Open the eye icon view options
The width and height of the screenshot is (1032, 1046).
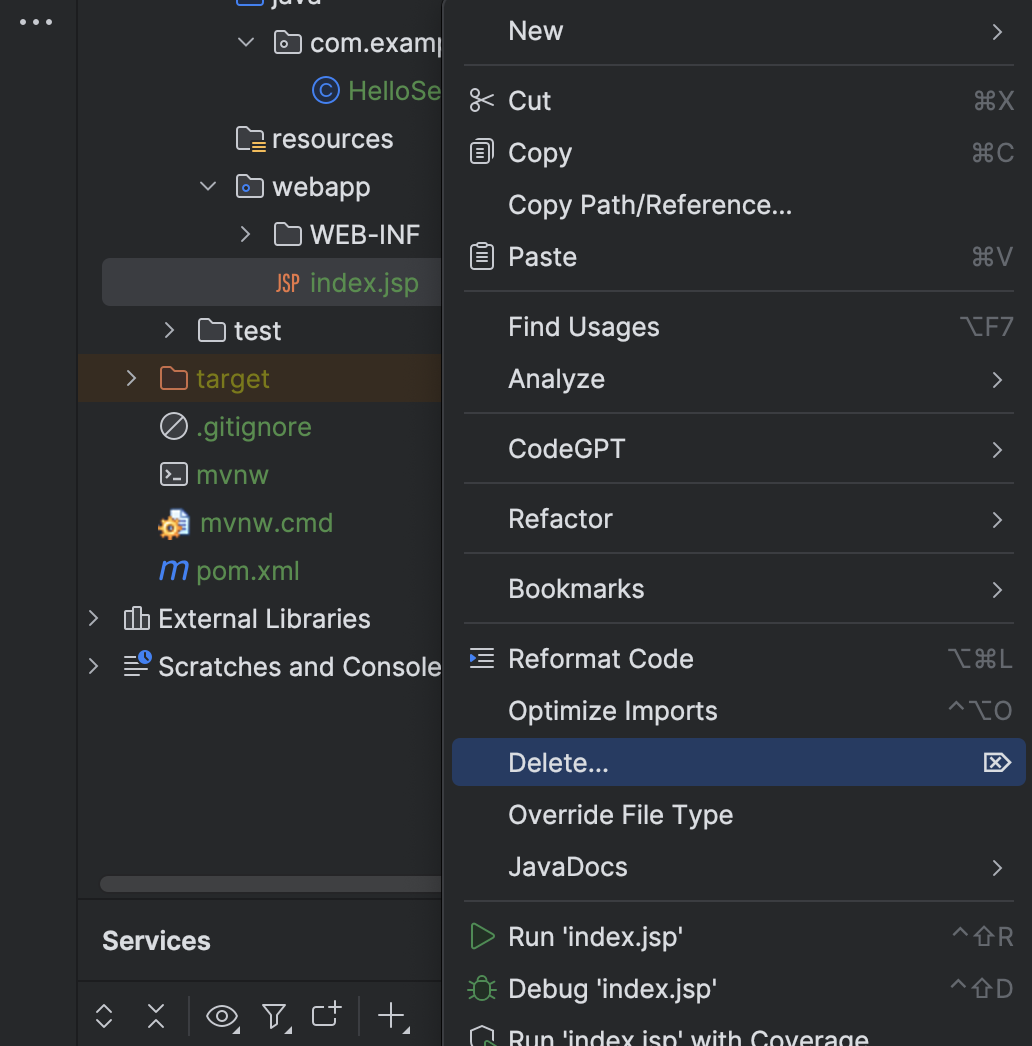point(222,1016)
